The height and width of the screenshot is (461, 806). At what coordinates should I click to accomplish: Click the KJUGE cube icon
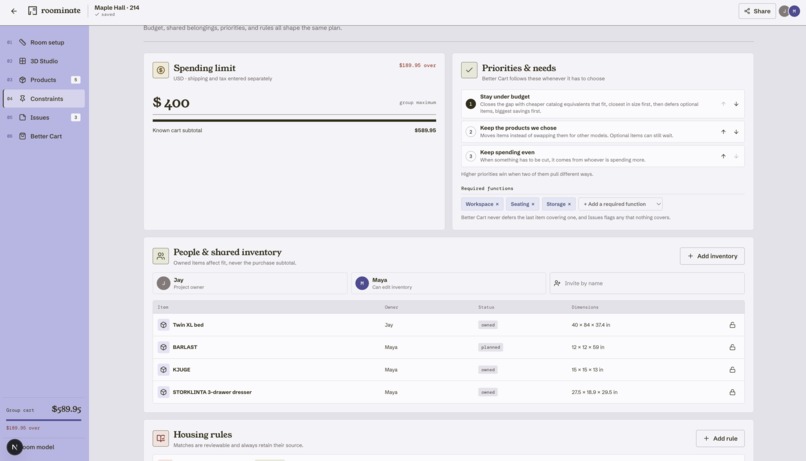click(163, 370)
